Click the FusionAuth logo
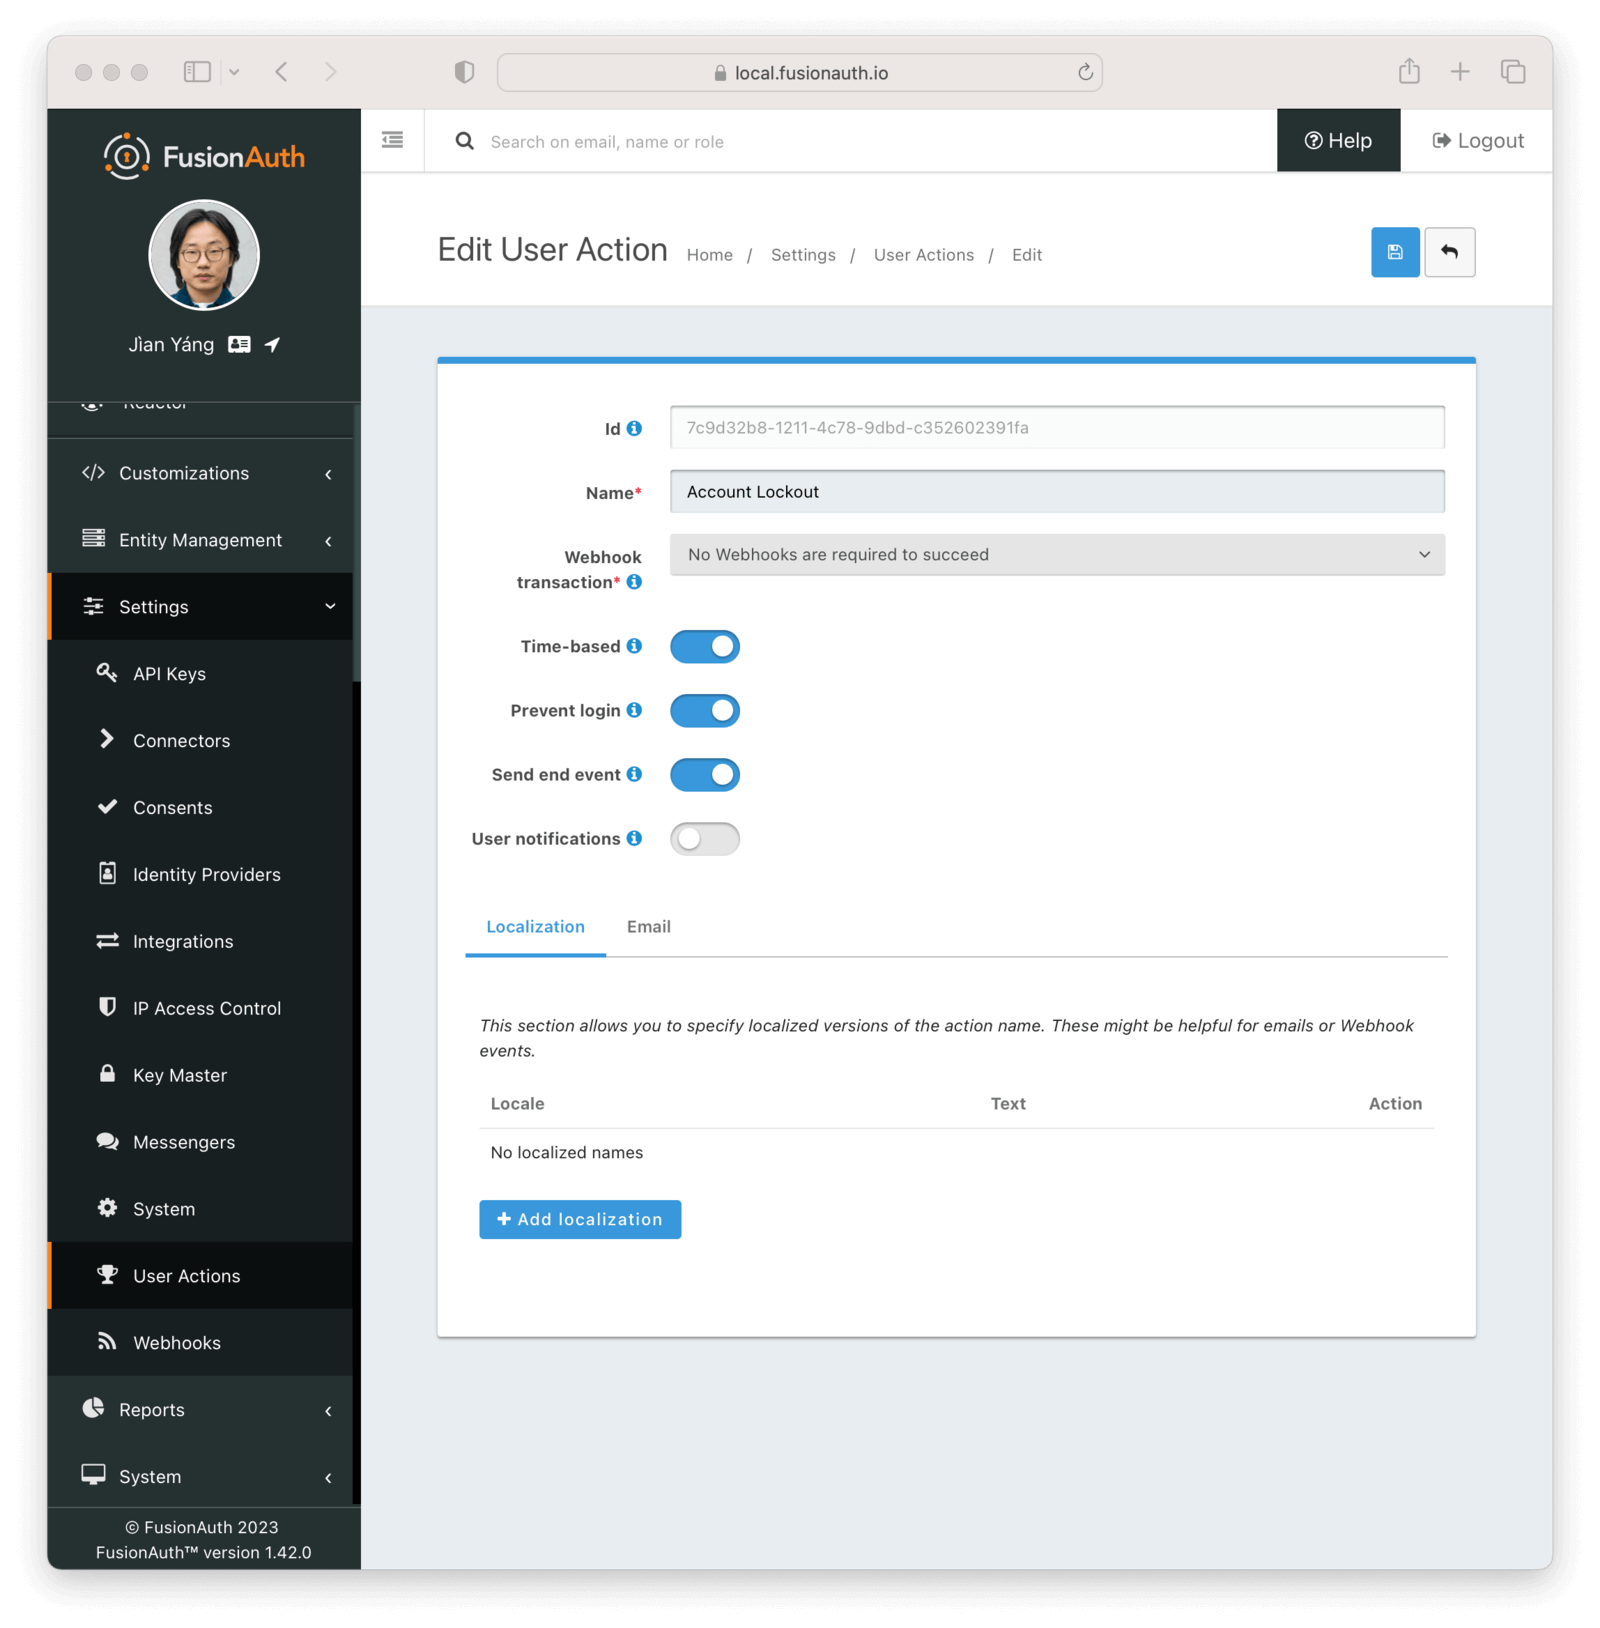This screenshot has height=1628, width=1600. tap(203, 155)
